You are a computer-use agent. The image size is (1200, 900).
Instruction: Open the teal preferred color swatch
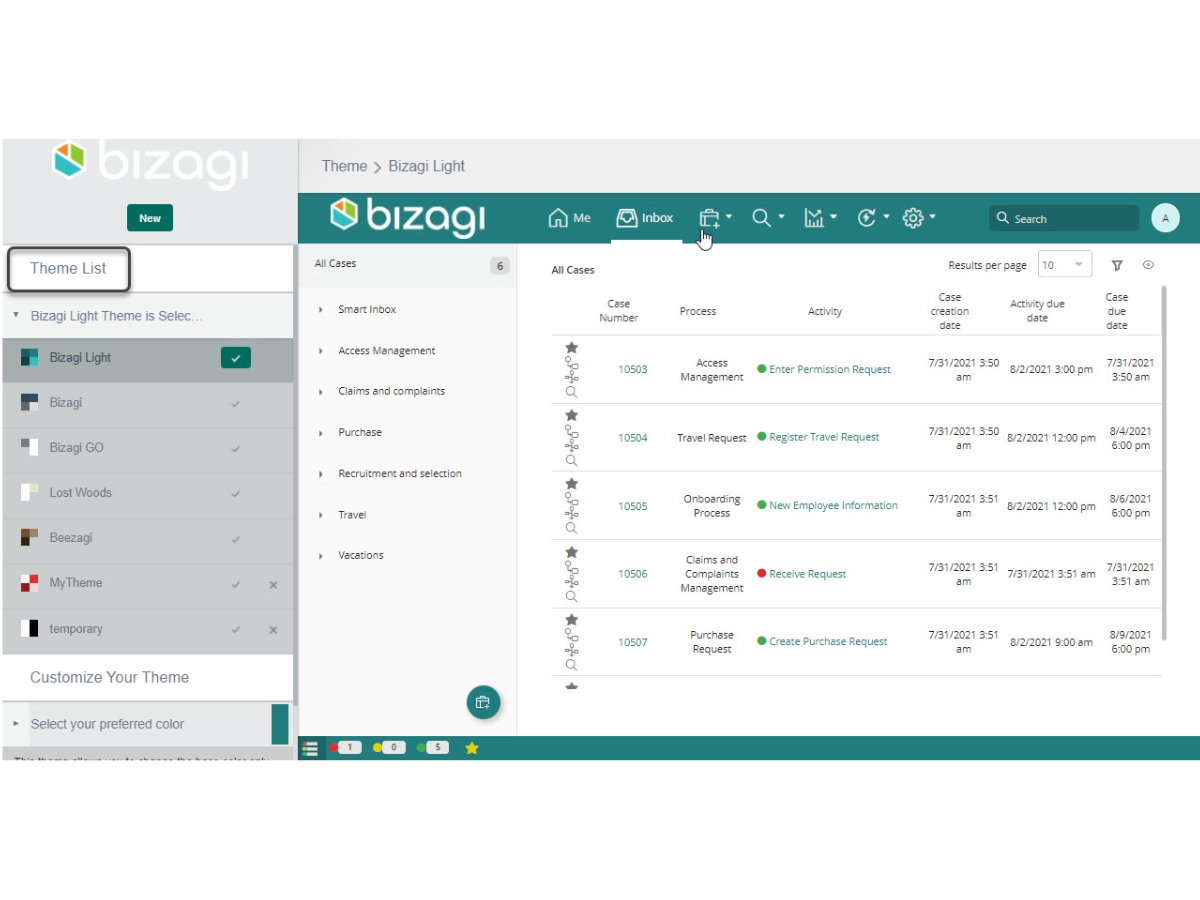[280, 724]
